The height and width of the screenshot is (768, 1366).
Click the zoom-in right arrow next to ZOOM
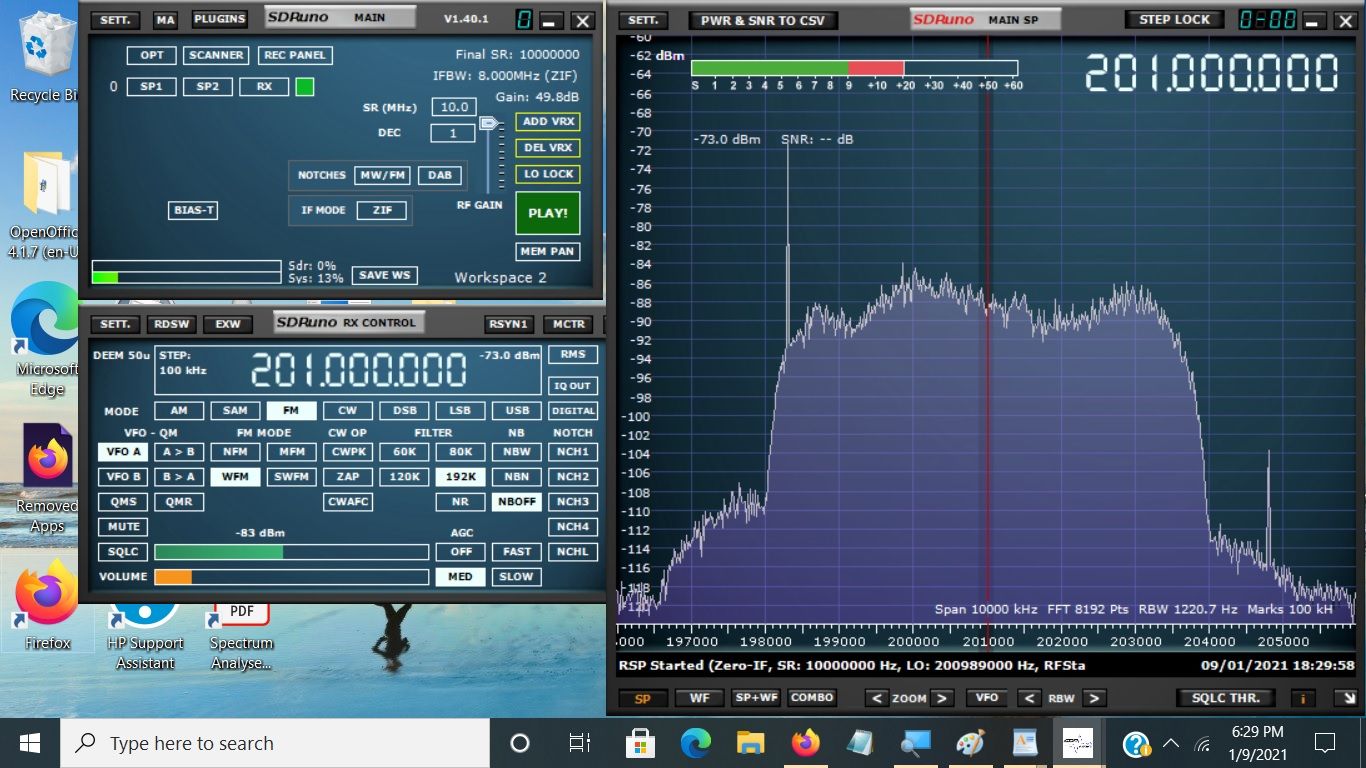click(942, 698)
